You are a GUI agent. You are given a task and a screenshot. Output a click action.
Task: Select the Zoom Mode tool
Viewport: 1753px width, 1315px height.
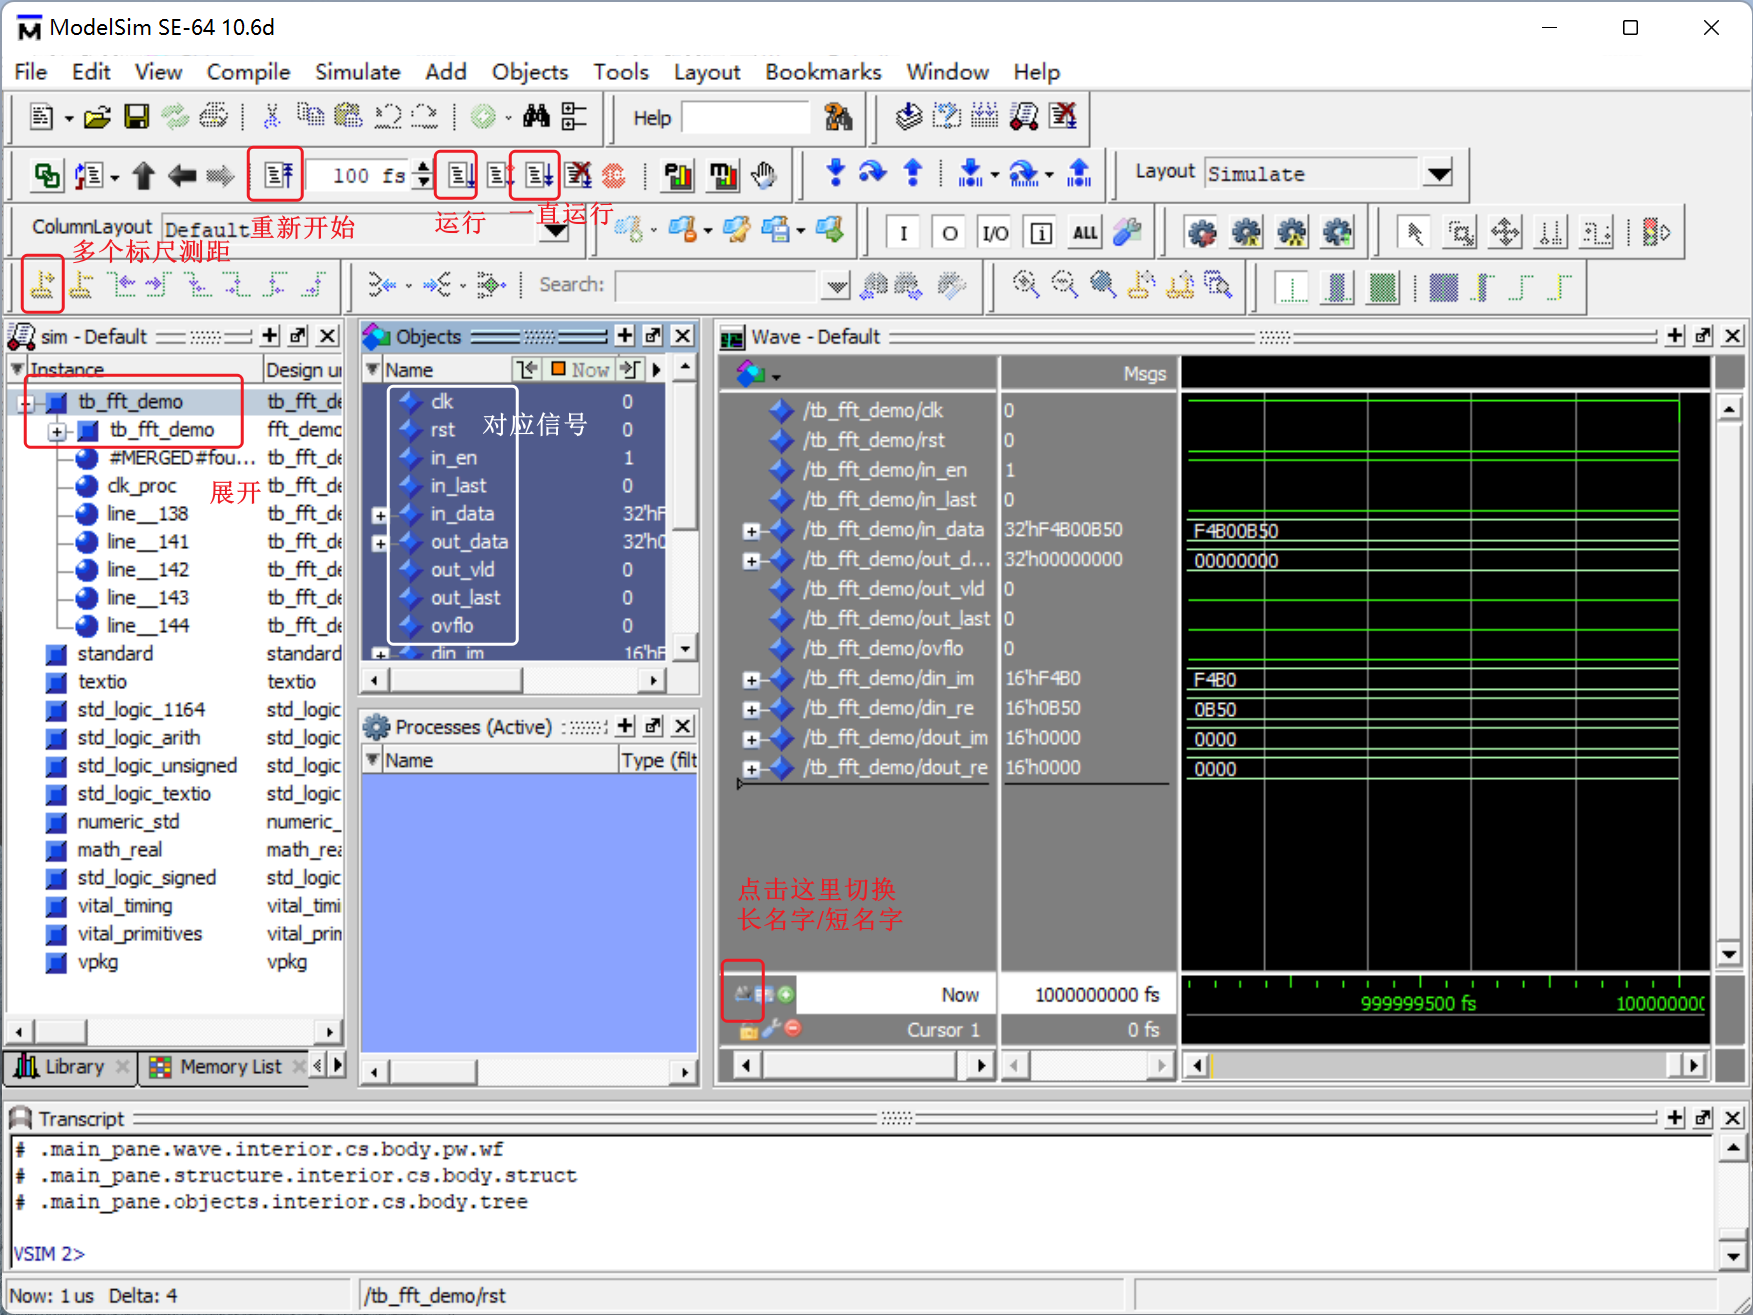pos(1460,233)
